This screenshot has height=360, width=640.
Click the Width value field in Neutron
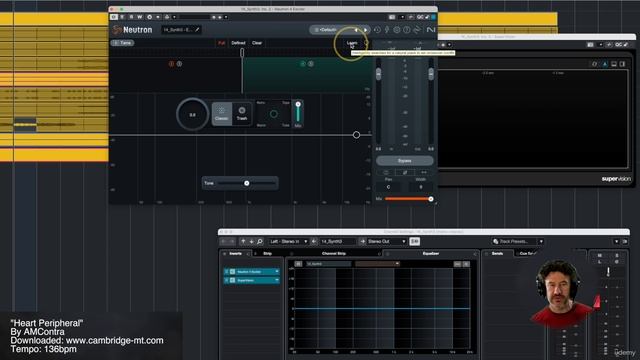[x=421, y=187]
